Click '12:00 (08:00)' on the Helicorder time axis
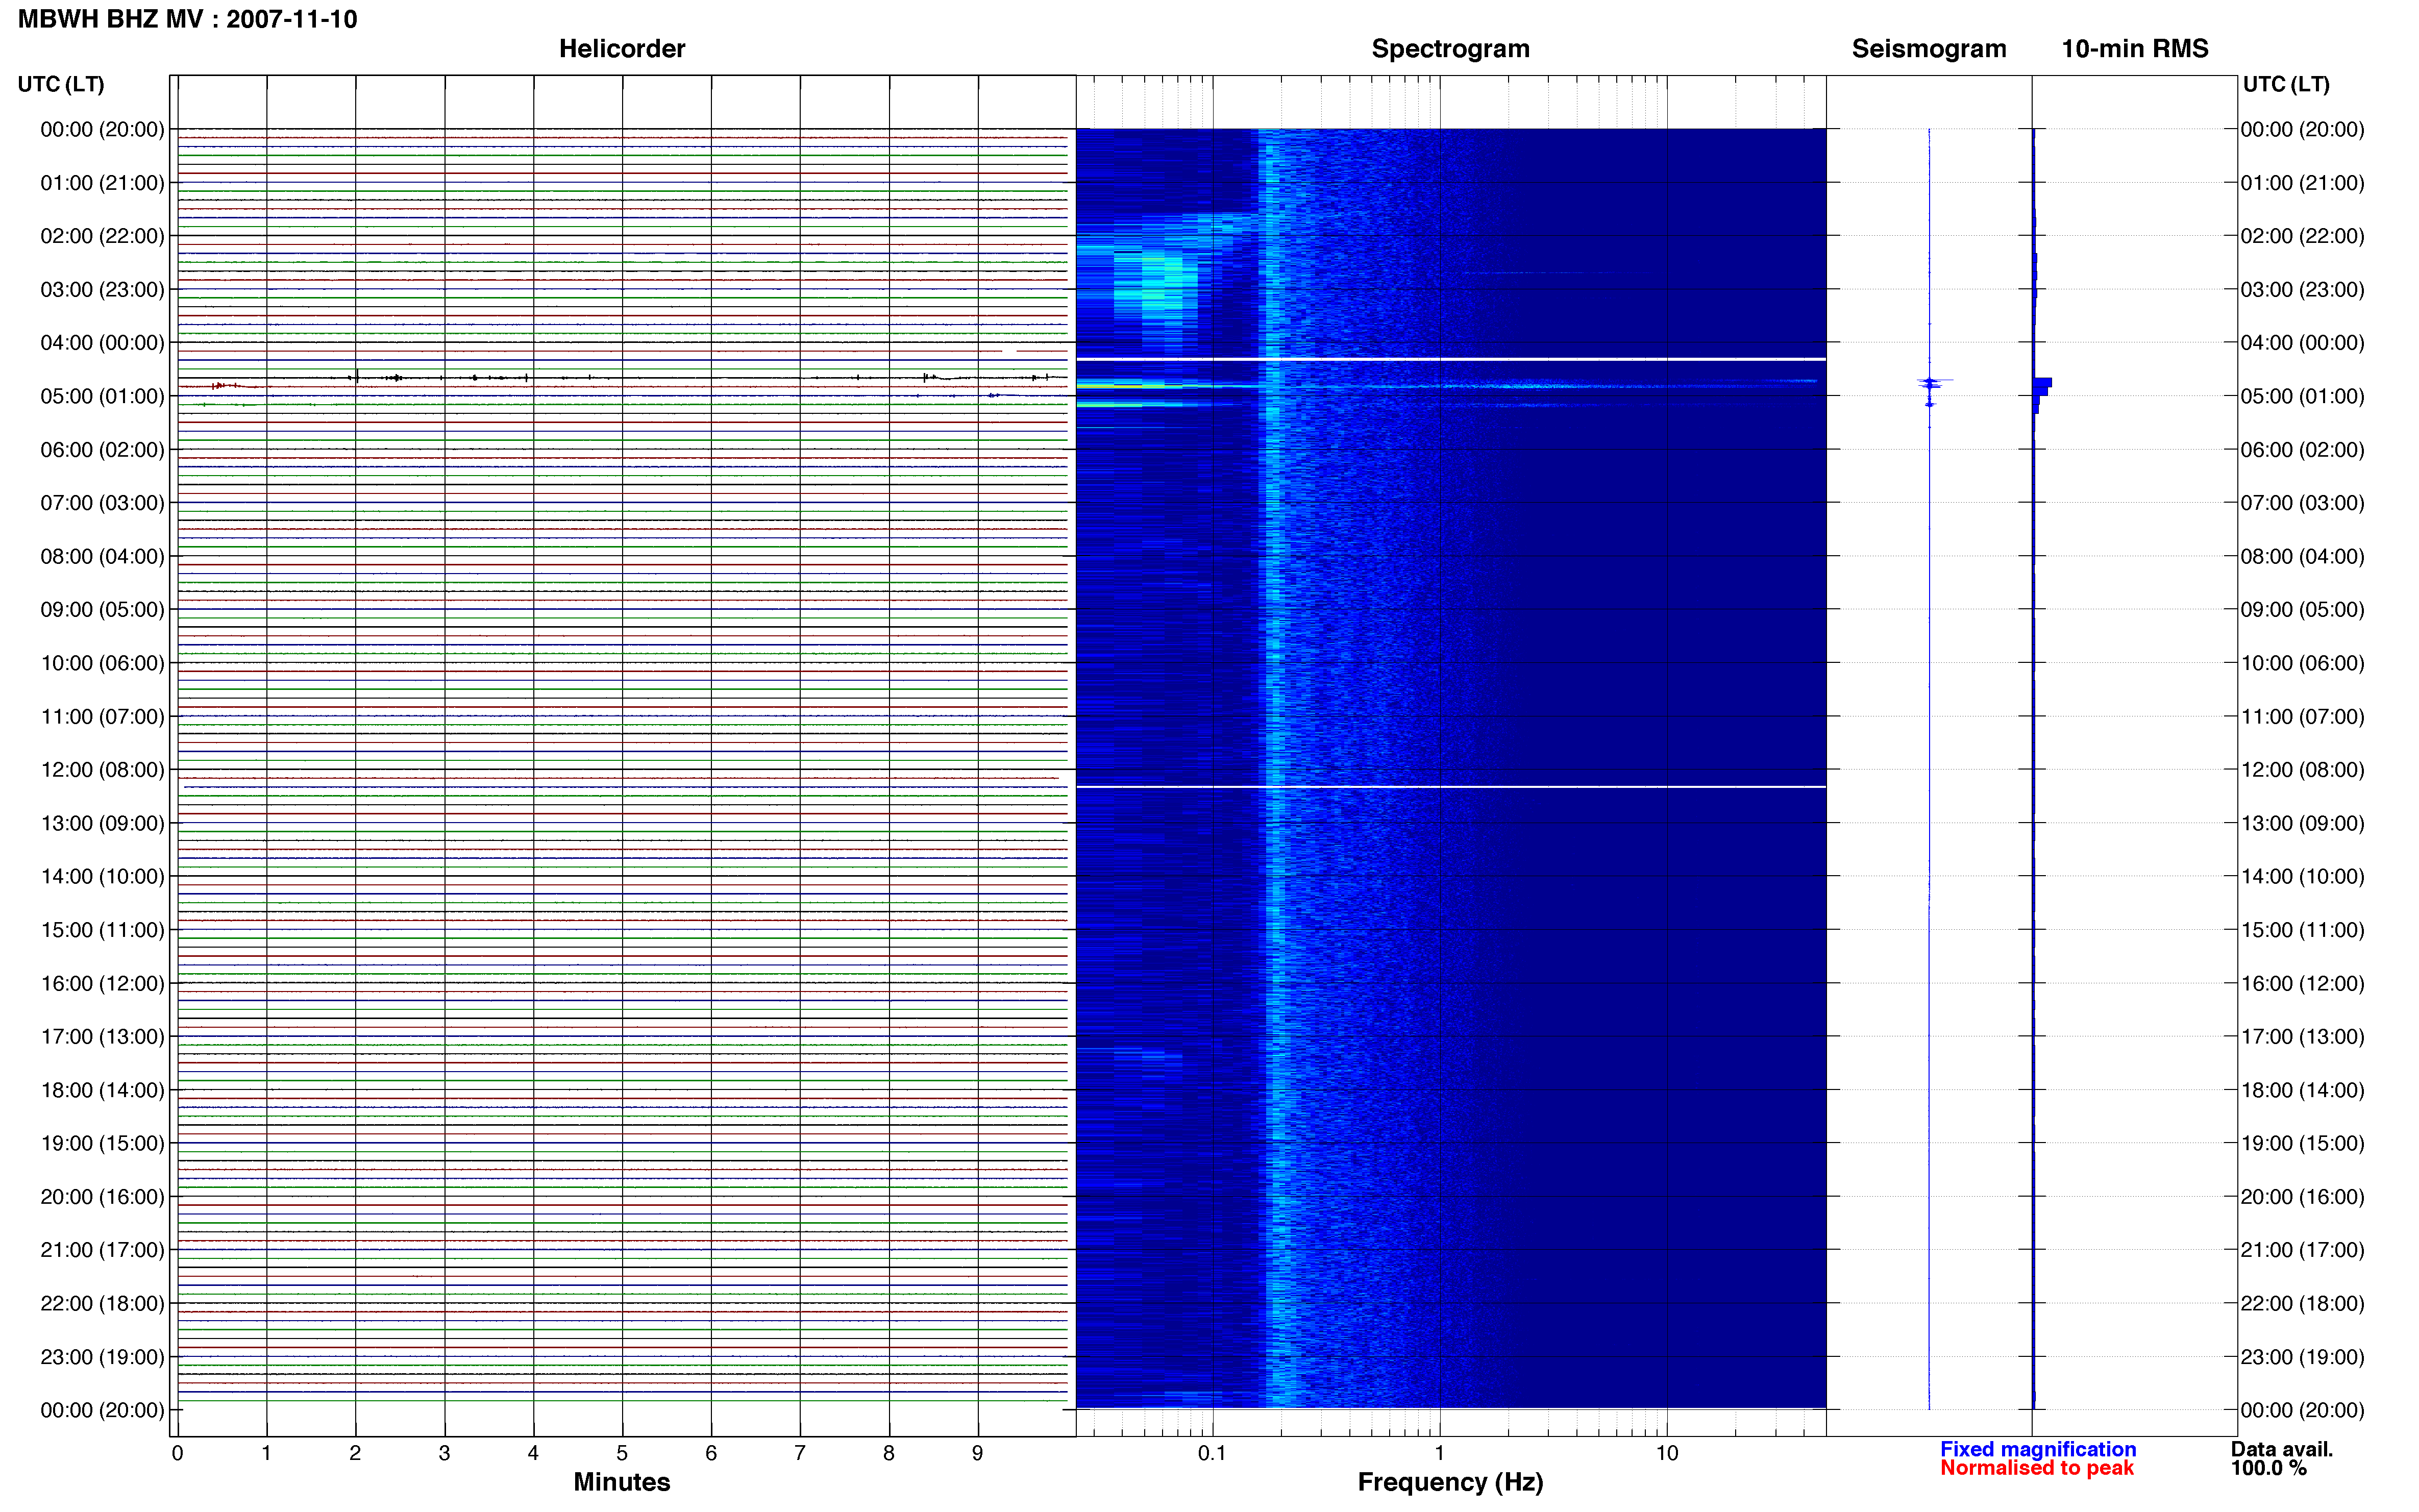The height and width of the screenshot is (1512, 2419). coord(102,770)
